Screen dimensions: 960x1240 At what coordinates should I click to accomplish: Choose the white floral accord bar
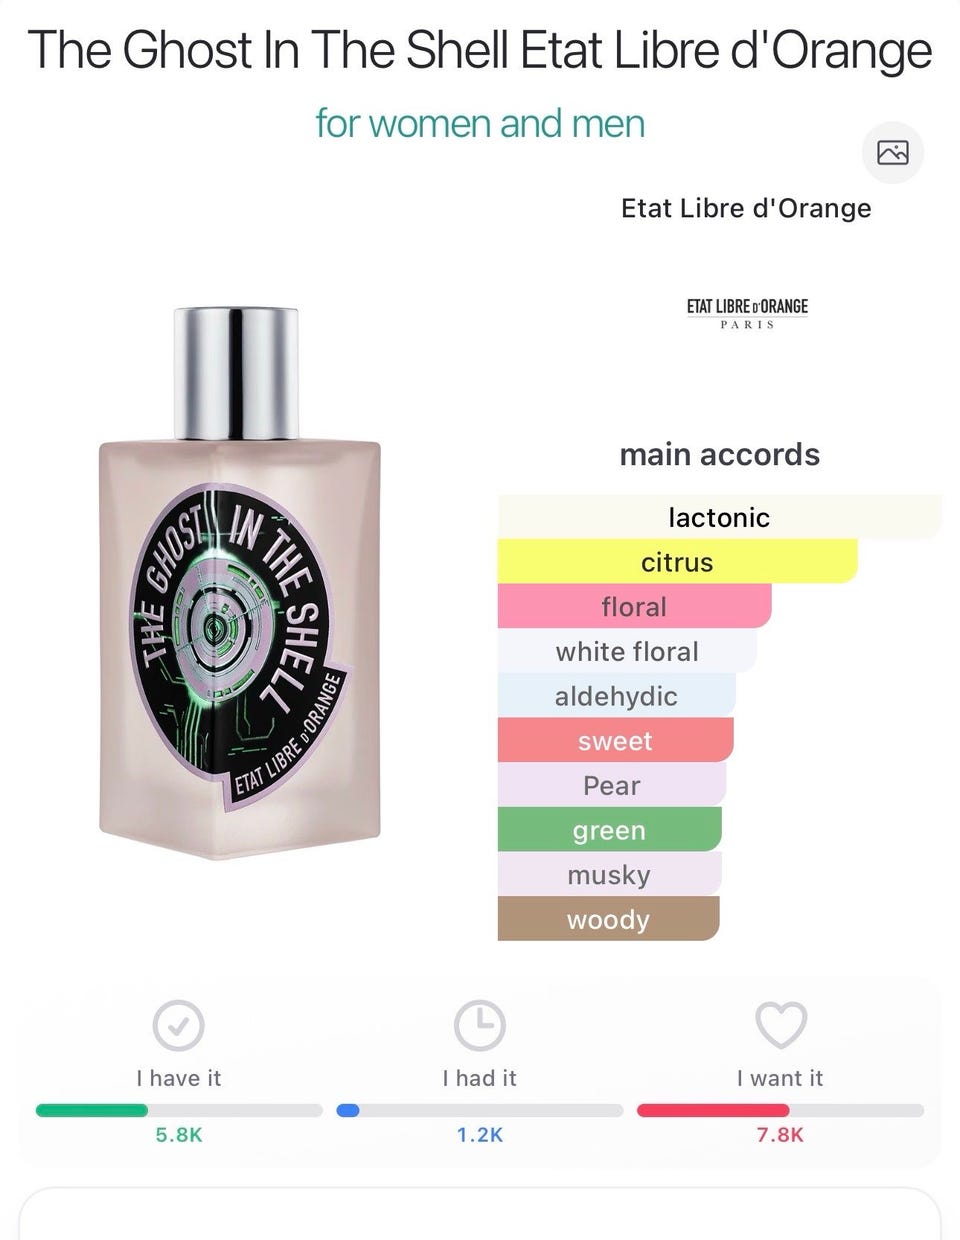pos(627,651)
